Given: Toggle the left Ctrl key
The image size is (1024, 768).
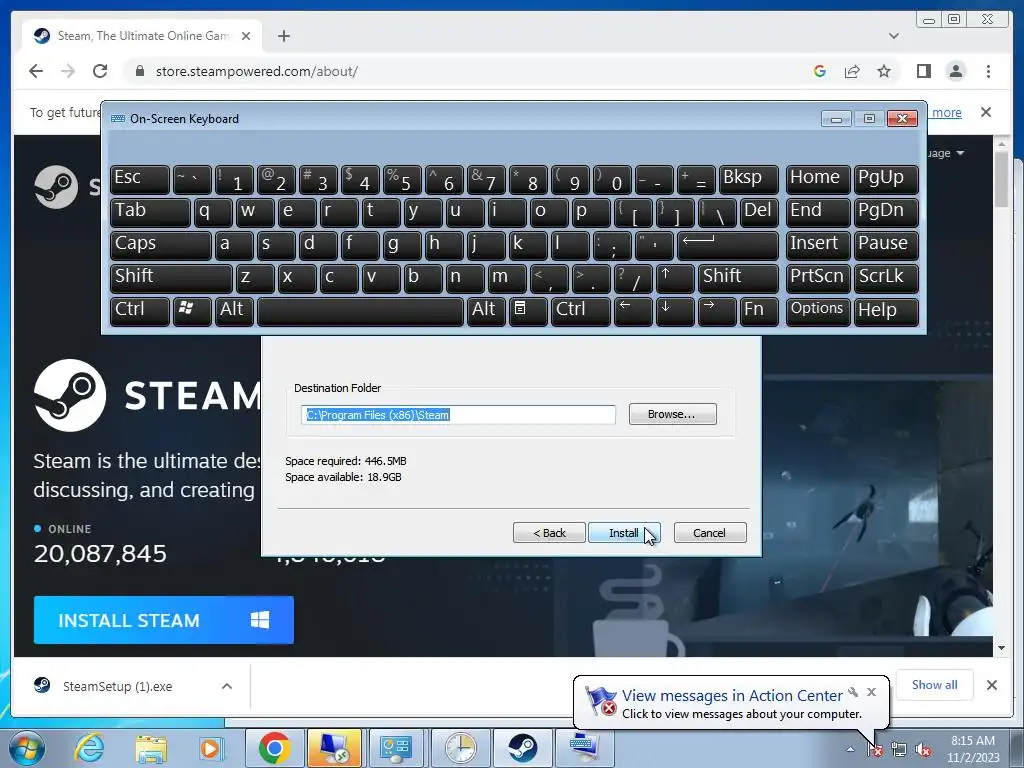Looking at the screenshot, I should (140, 311).
